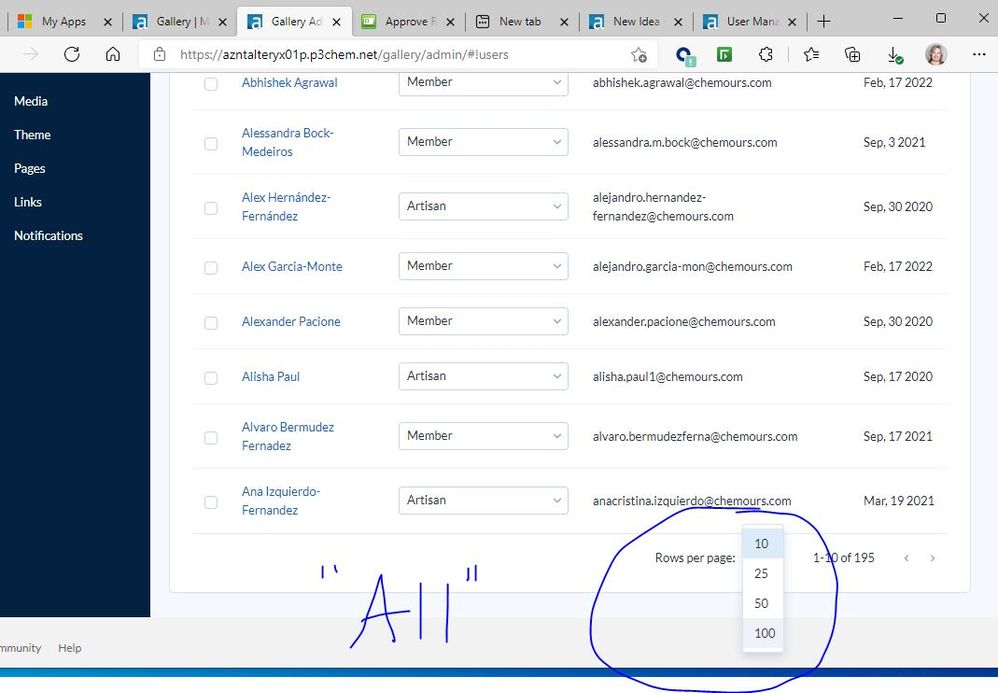Open role dropdown for Alessandra Bock-Medeiros
Viewport: 998px width, 693px height.
483,142
